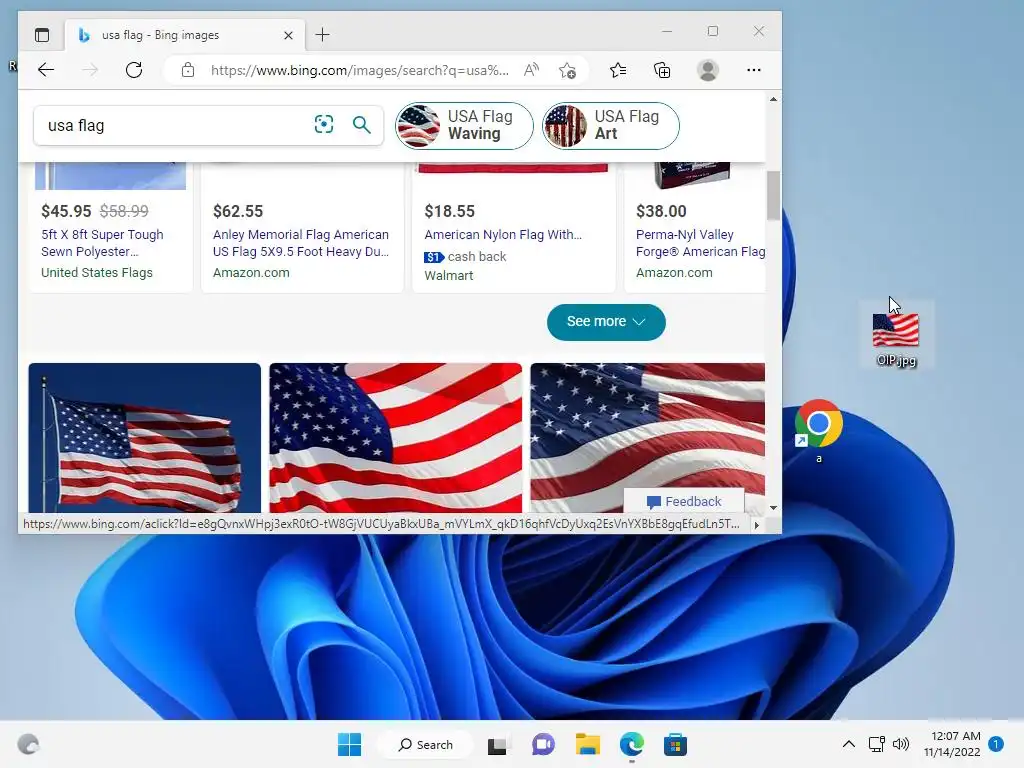Click the vertical scrollbar thumb

pyautogui.click(x=773, y=195)
